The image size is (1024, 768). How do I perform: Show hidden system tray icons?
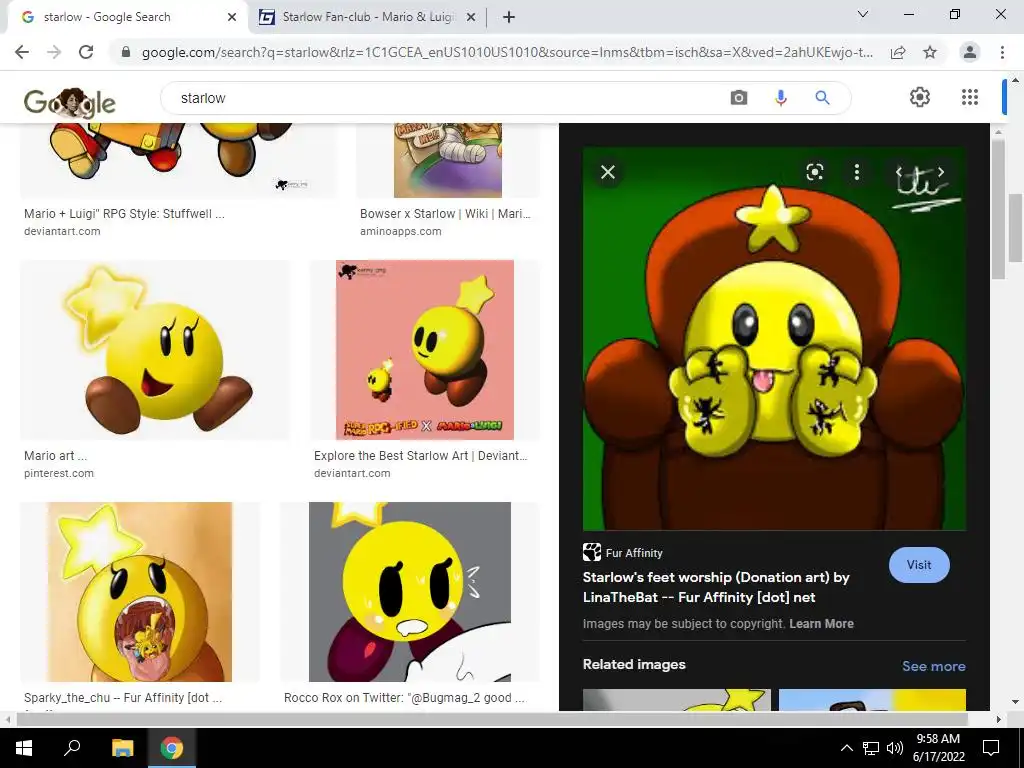pyautogui.click(x=846, y=748)
